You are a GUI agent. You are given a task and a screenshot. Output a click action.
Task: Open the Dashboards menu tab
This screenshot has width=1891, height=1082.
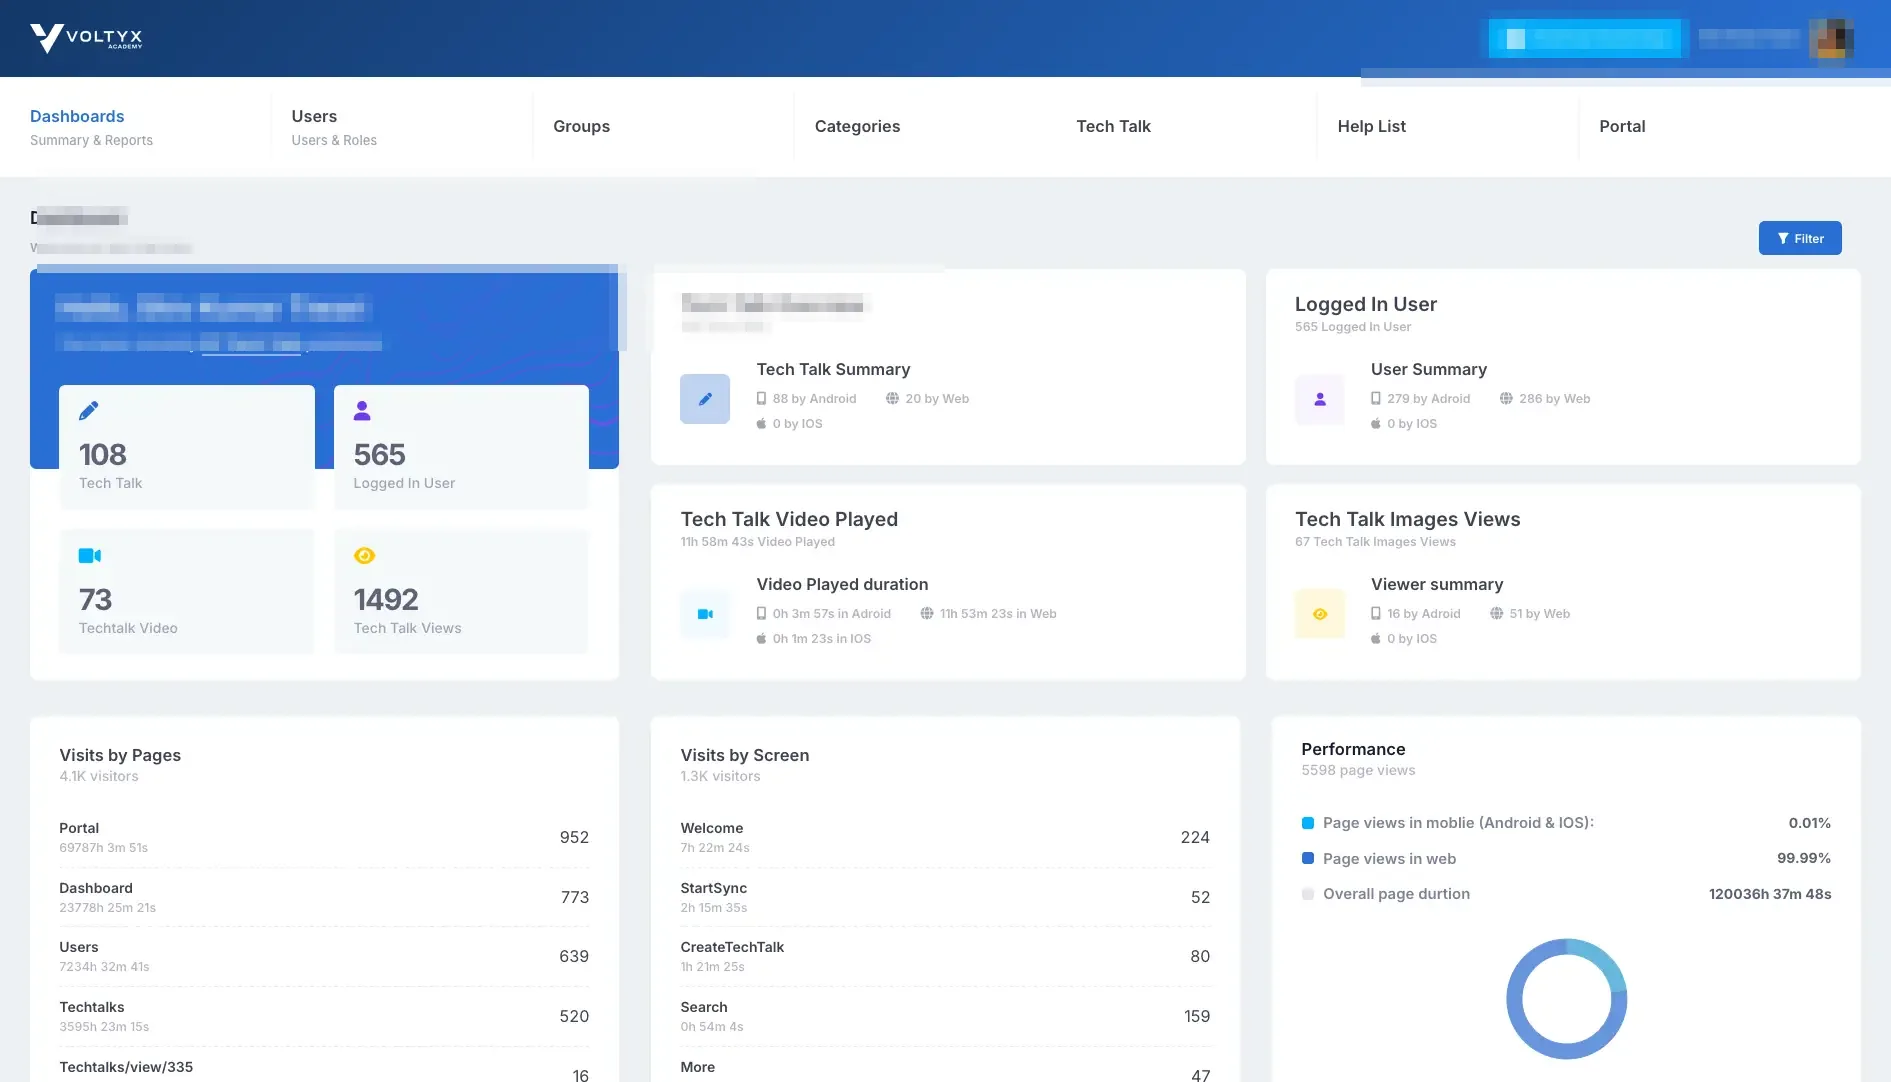(x=91, y=127)
